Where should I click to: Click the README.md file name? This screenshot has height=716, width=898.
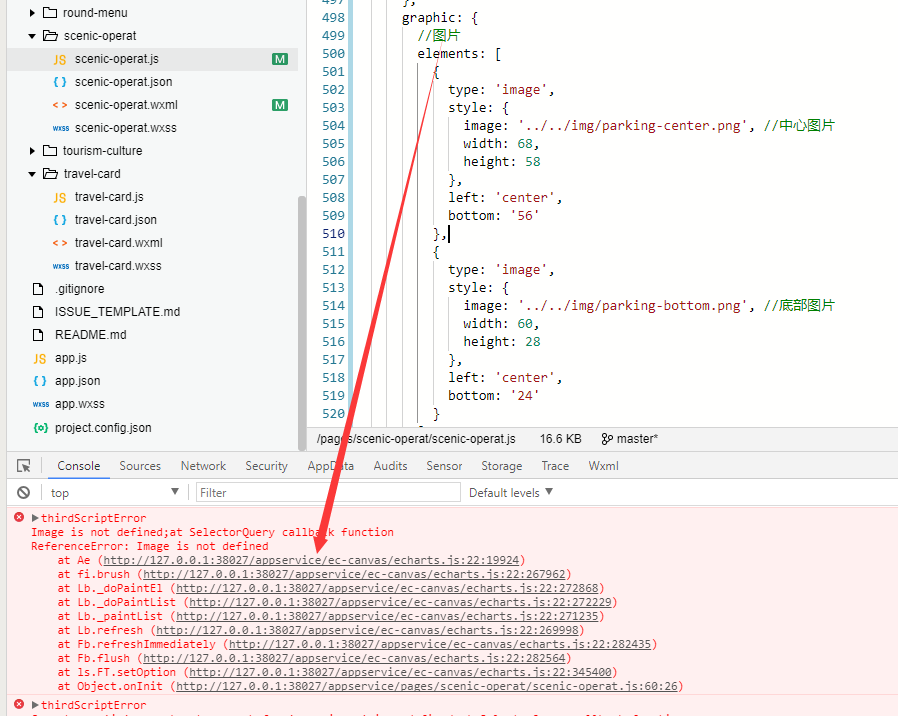[90, 335]
